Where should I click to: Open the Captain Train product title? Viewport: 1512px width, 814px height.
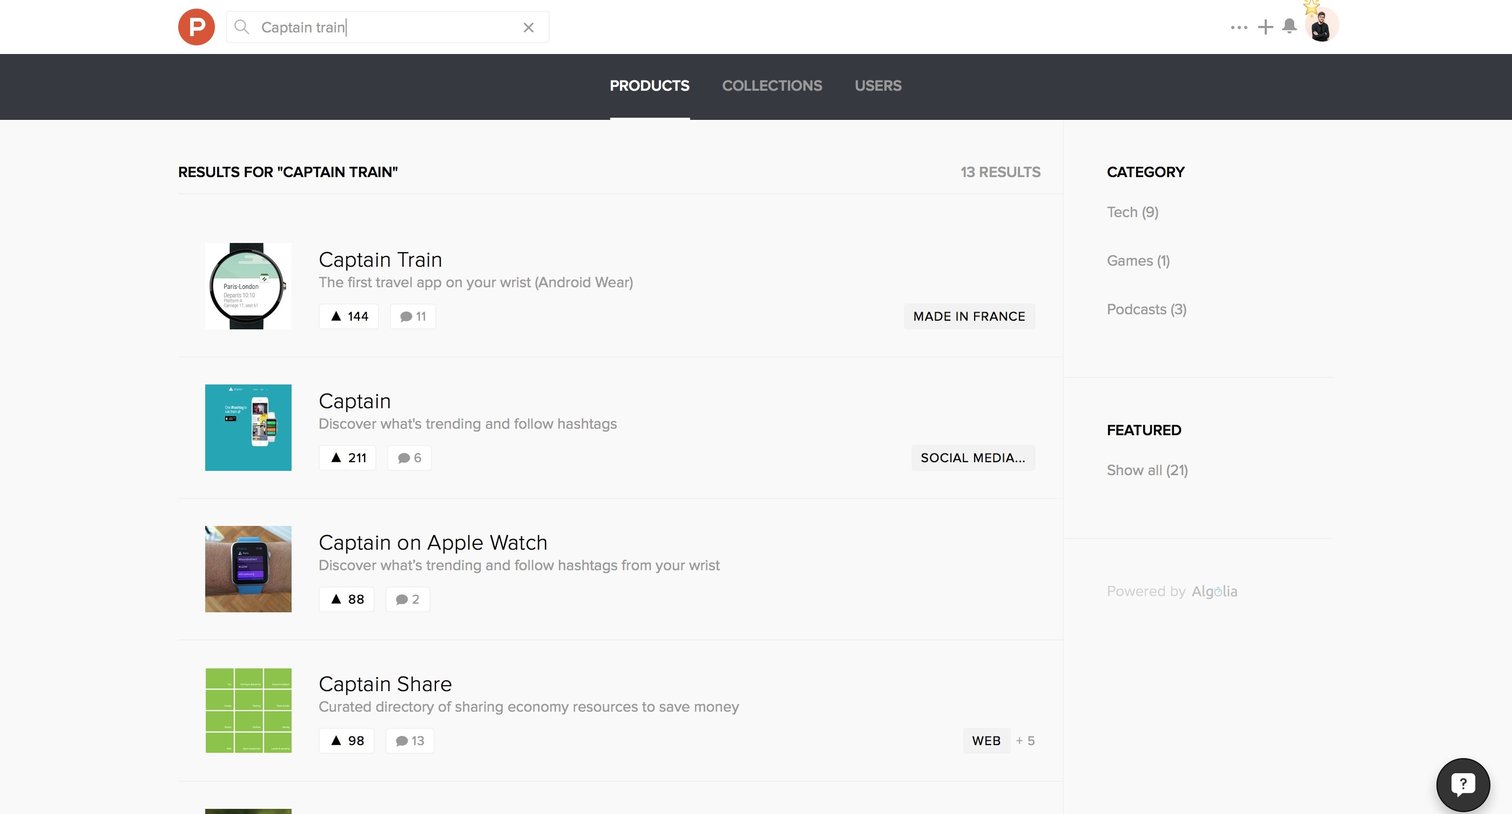[380, 260]
